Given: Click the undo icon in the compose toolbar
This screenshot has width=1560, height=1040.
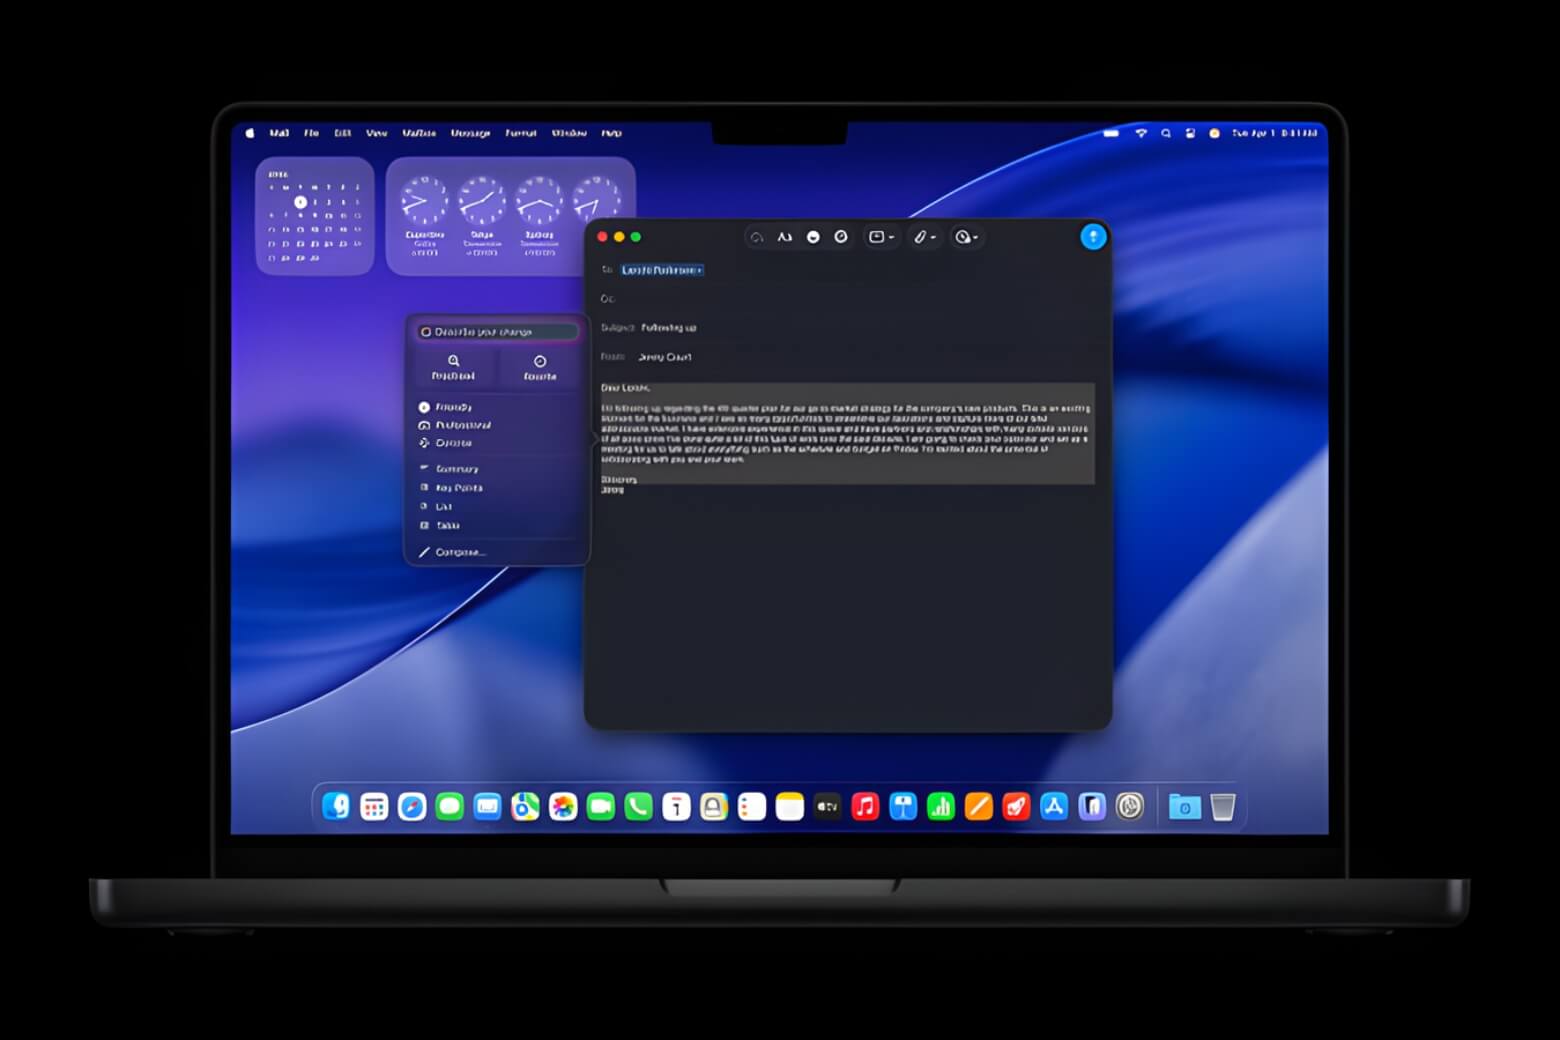Looking at the screenshot, I should pyautogui.click(x=755, y=237).
